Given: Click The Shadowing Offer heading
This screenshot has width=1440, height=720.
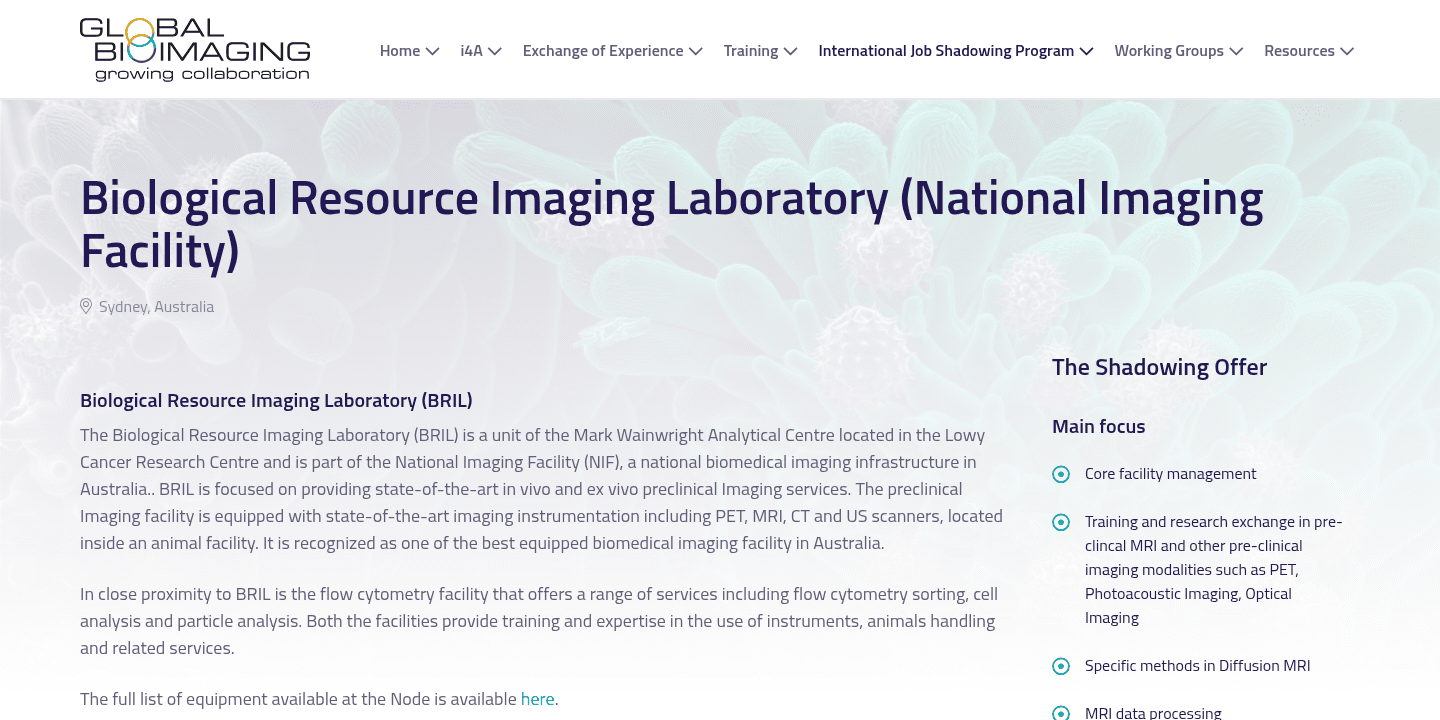Looking at the screenshot, I should pyautogui.click(x=1159, y=367).
